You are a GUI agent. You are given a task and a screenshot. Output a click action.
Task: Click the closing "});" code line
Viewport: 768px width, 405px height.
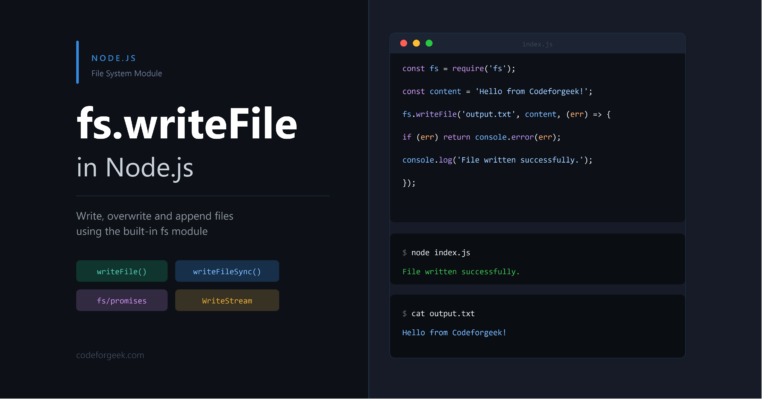[x=409, y=183]
